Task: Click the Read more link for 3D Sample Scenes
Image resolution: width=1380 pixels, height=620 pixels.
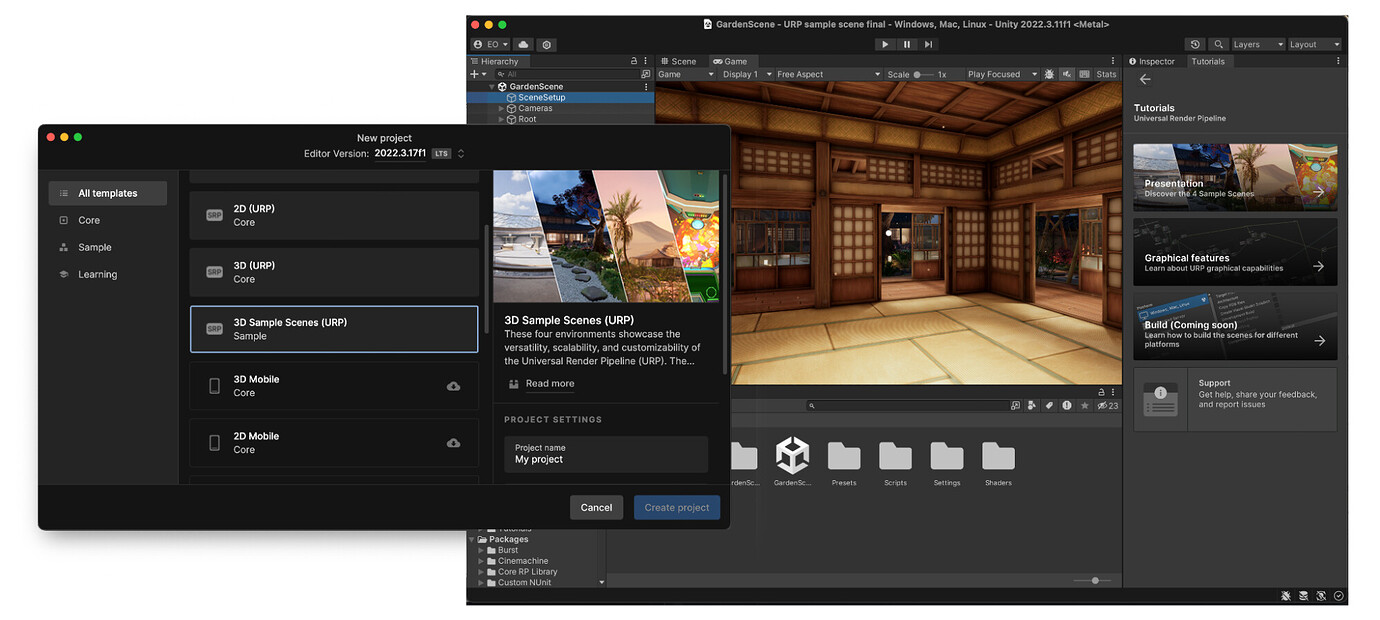Action: click(549, 383)
